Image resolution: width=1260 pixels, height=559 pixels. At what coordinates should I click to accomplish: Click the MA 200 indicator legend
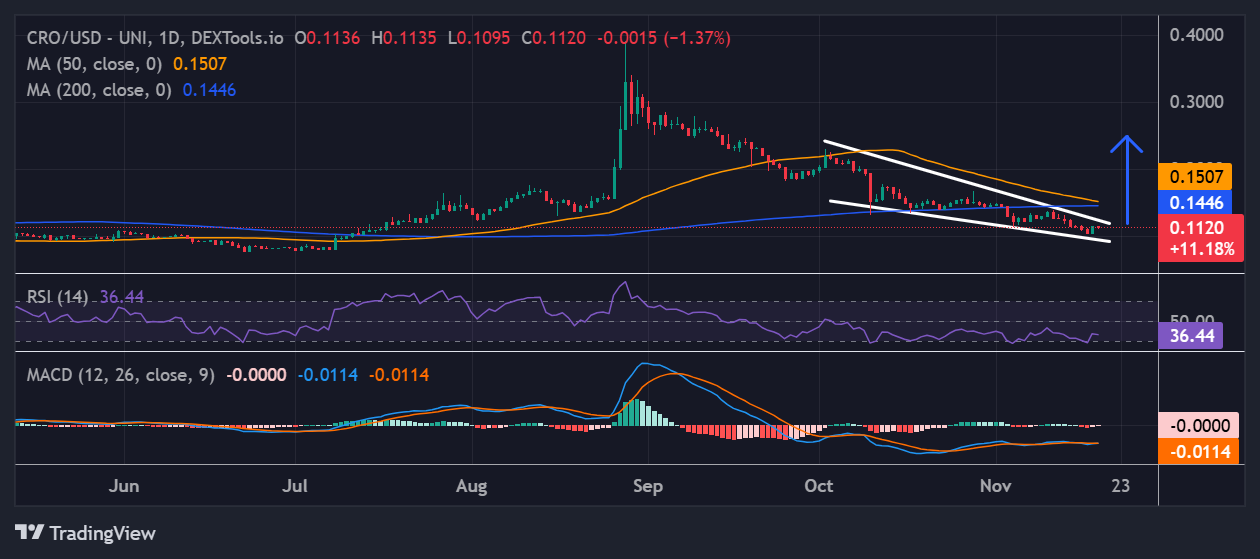[96, 90]
